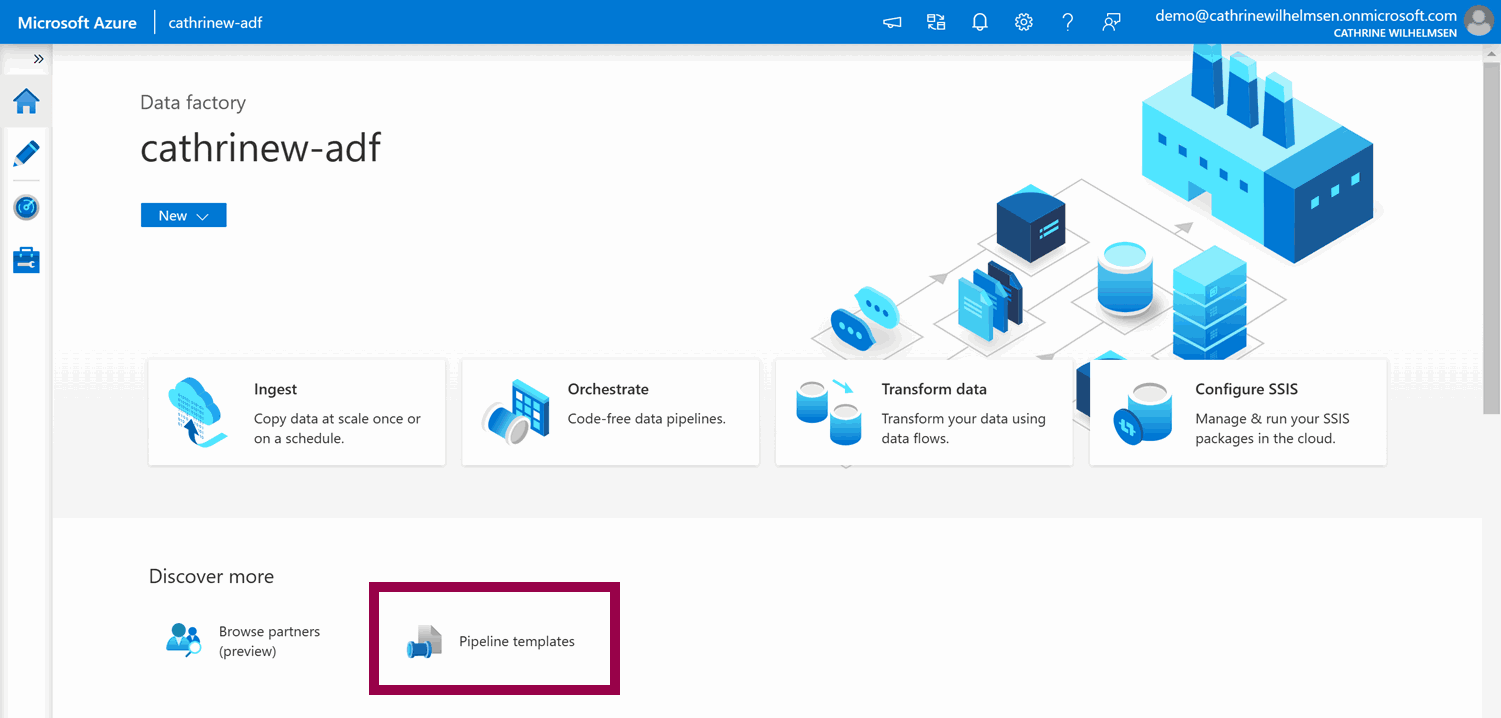Viewport: 1501px width, 718px height.
Task: Open the Manage toolbox hub
Action: [x=26, y=260]
